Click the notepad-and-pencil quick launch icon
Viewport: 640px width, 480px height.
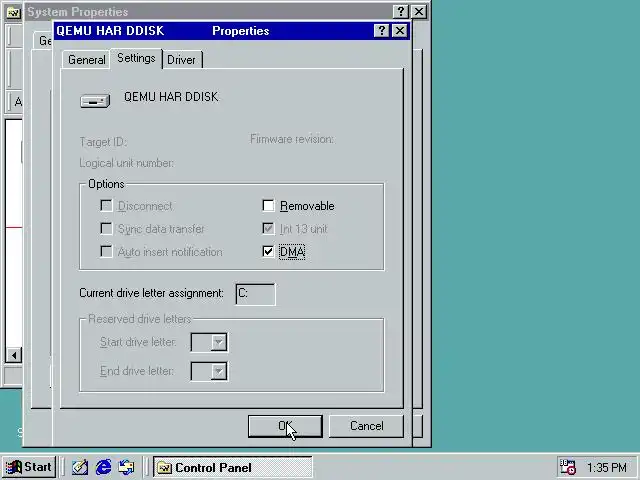(x=80, y=467)
